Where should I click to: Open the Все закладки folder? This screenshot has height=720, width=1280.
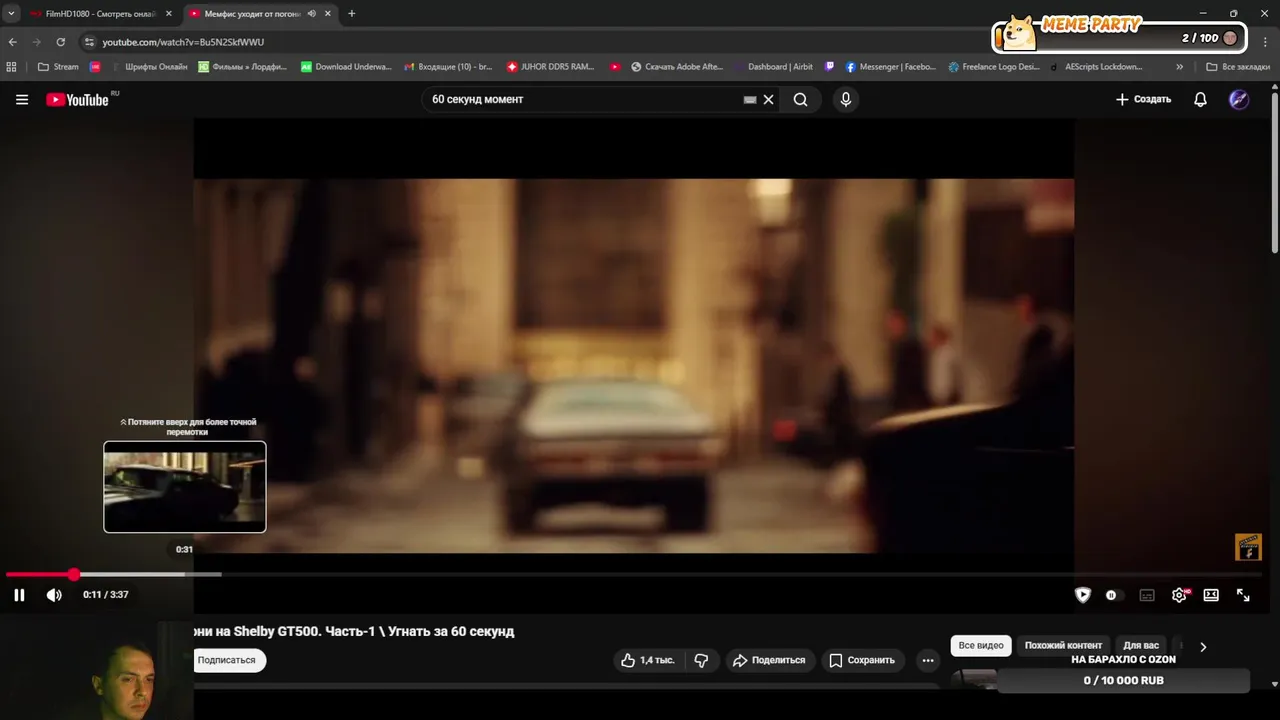1238,67
